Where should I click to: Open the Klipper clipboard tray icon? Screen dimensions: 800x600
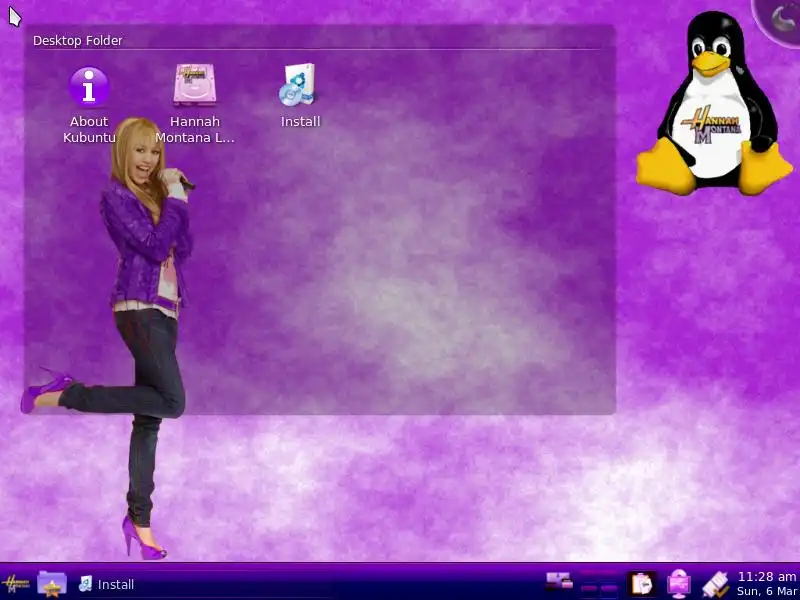(641, 584)
